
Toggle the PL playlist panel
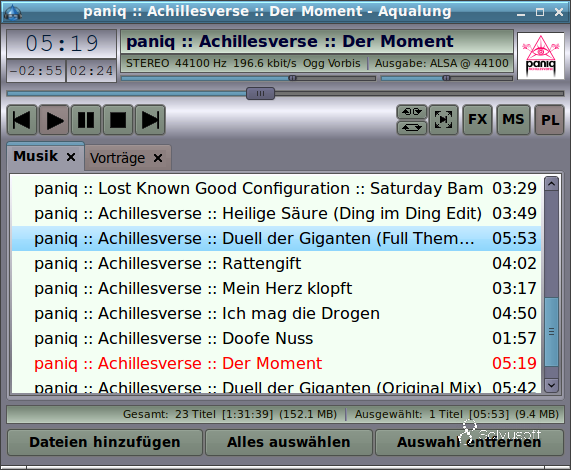(x=549, y=120)
